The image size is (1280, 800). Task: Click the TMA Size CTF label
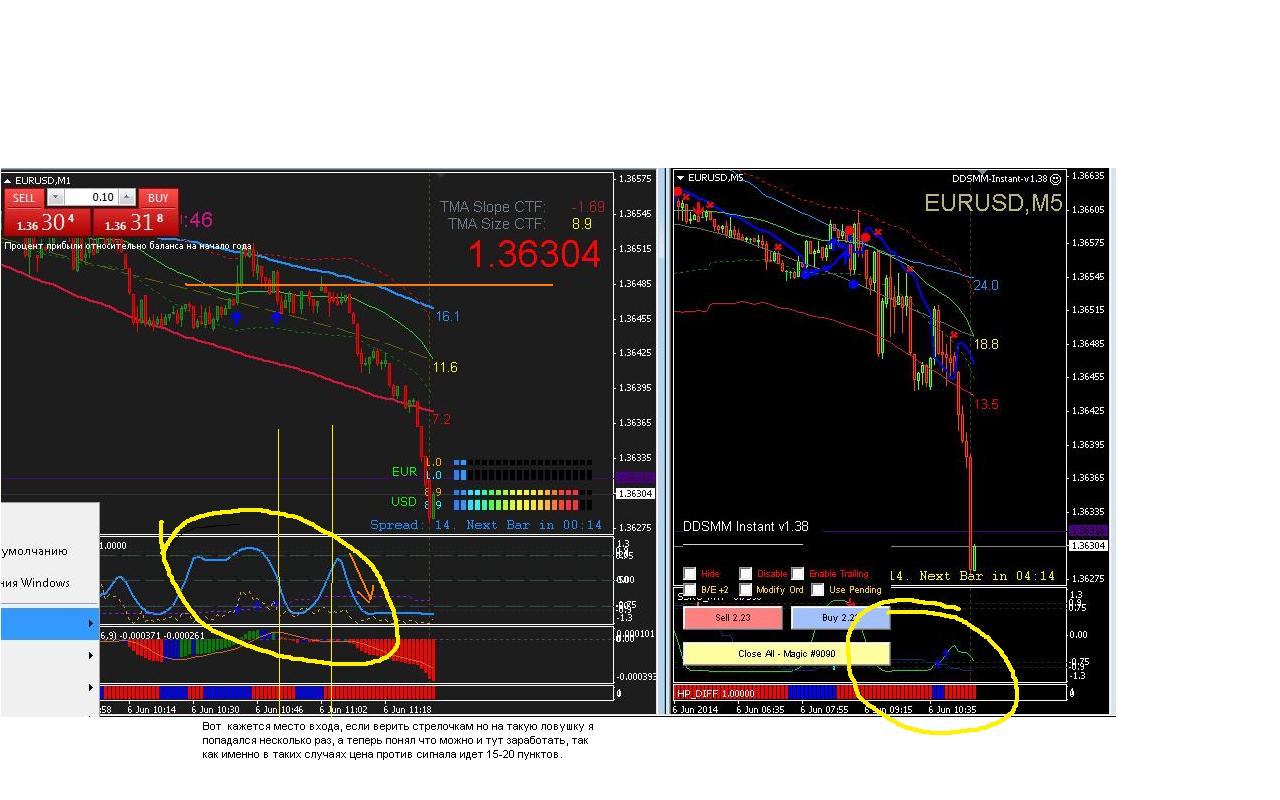(496, 224)
